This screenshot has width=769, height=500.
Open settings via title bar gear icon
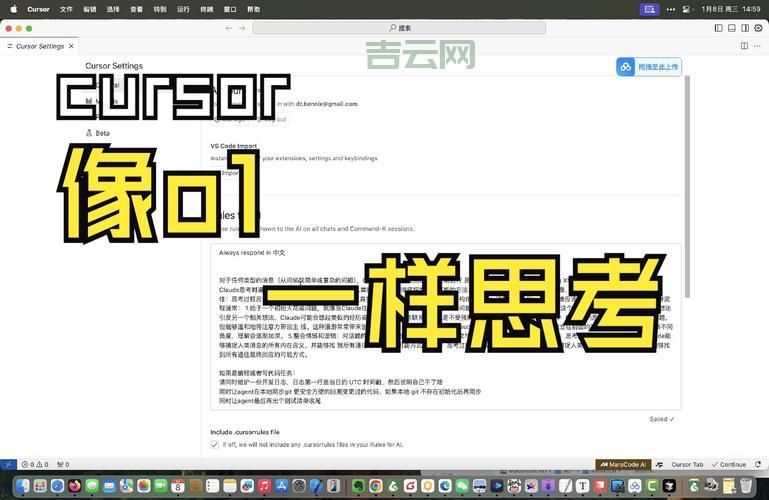coord(758,28)
